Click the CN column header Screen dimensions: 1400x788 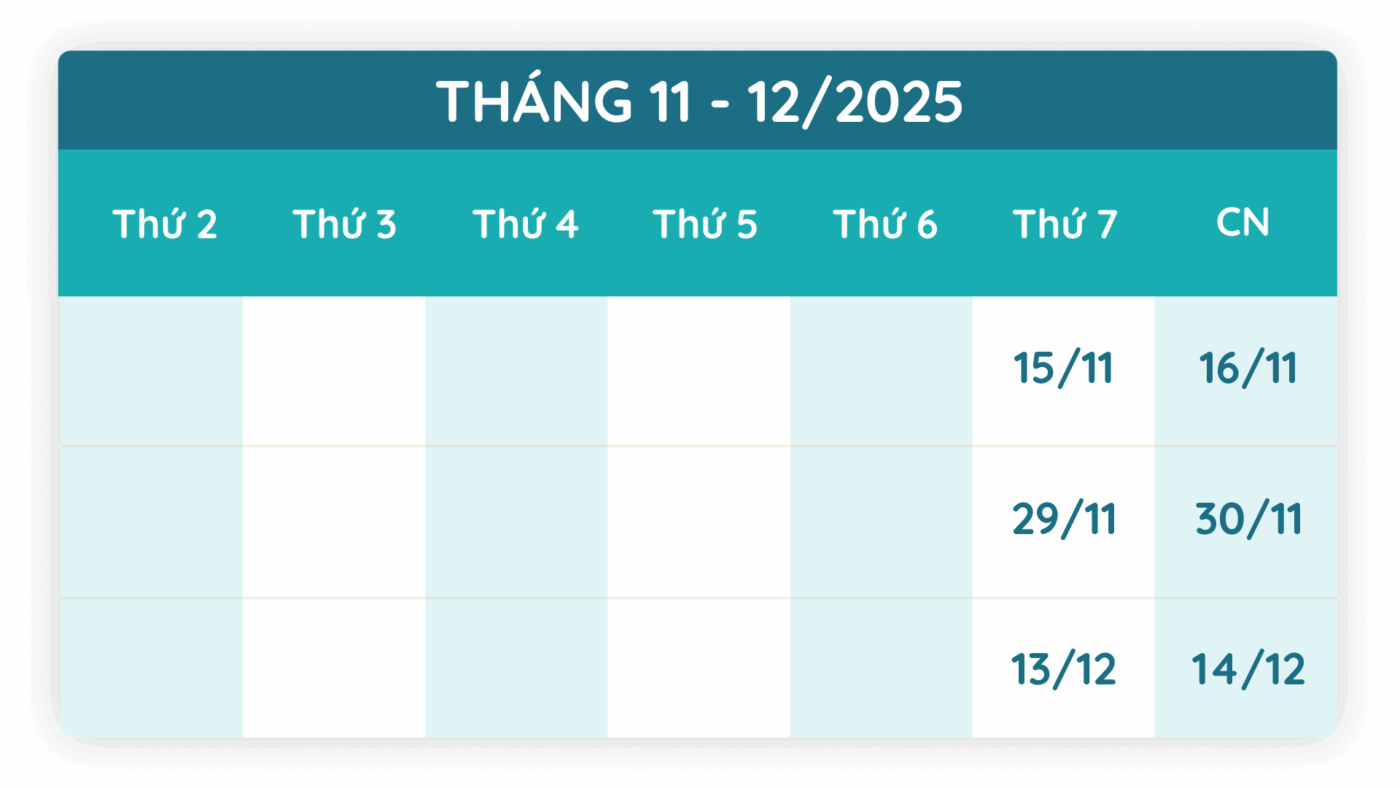click(1243, 223)
